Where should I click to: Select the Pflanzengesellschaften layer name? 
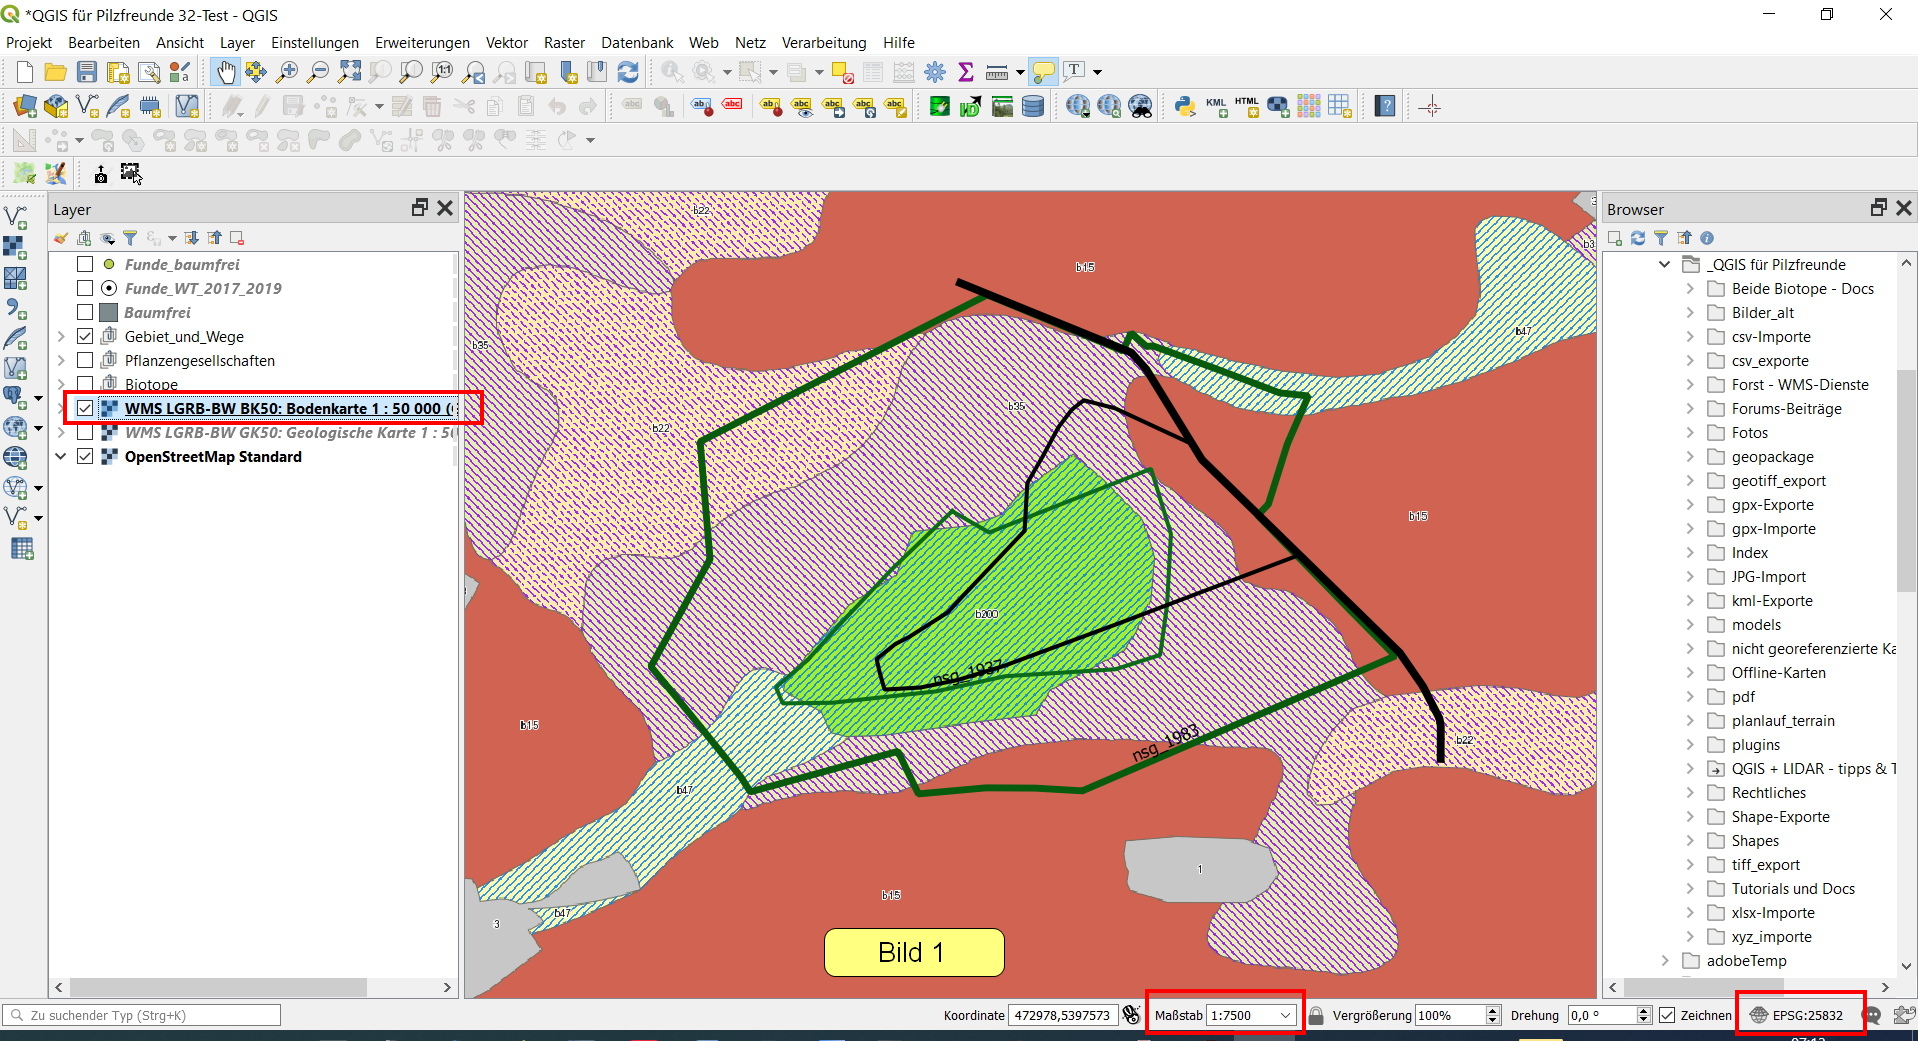(199, 361)
